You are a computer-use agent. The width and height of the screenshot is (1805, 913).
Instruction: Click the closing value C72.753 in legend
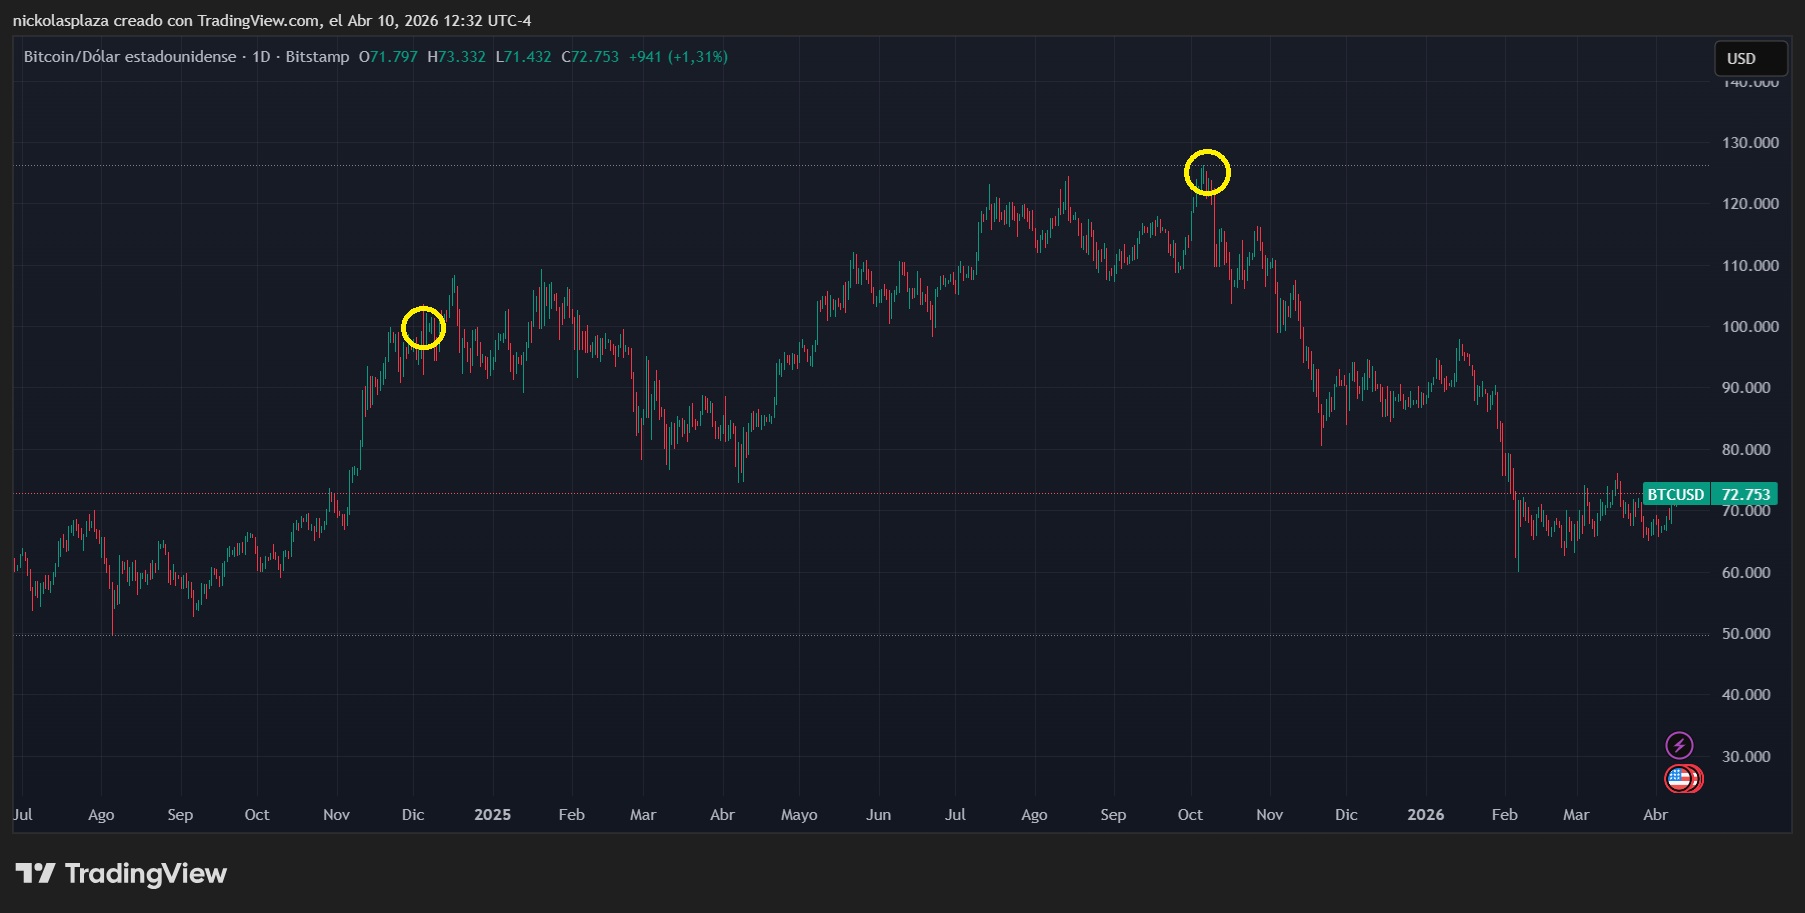[590, 57]
